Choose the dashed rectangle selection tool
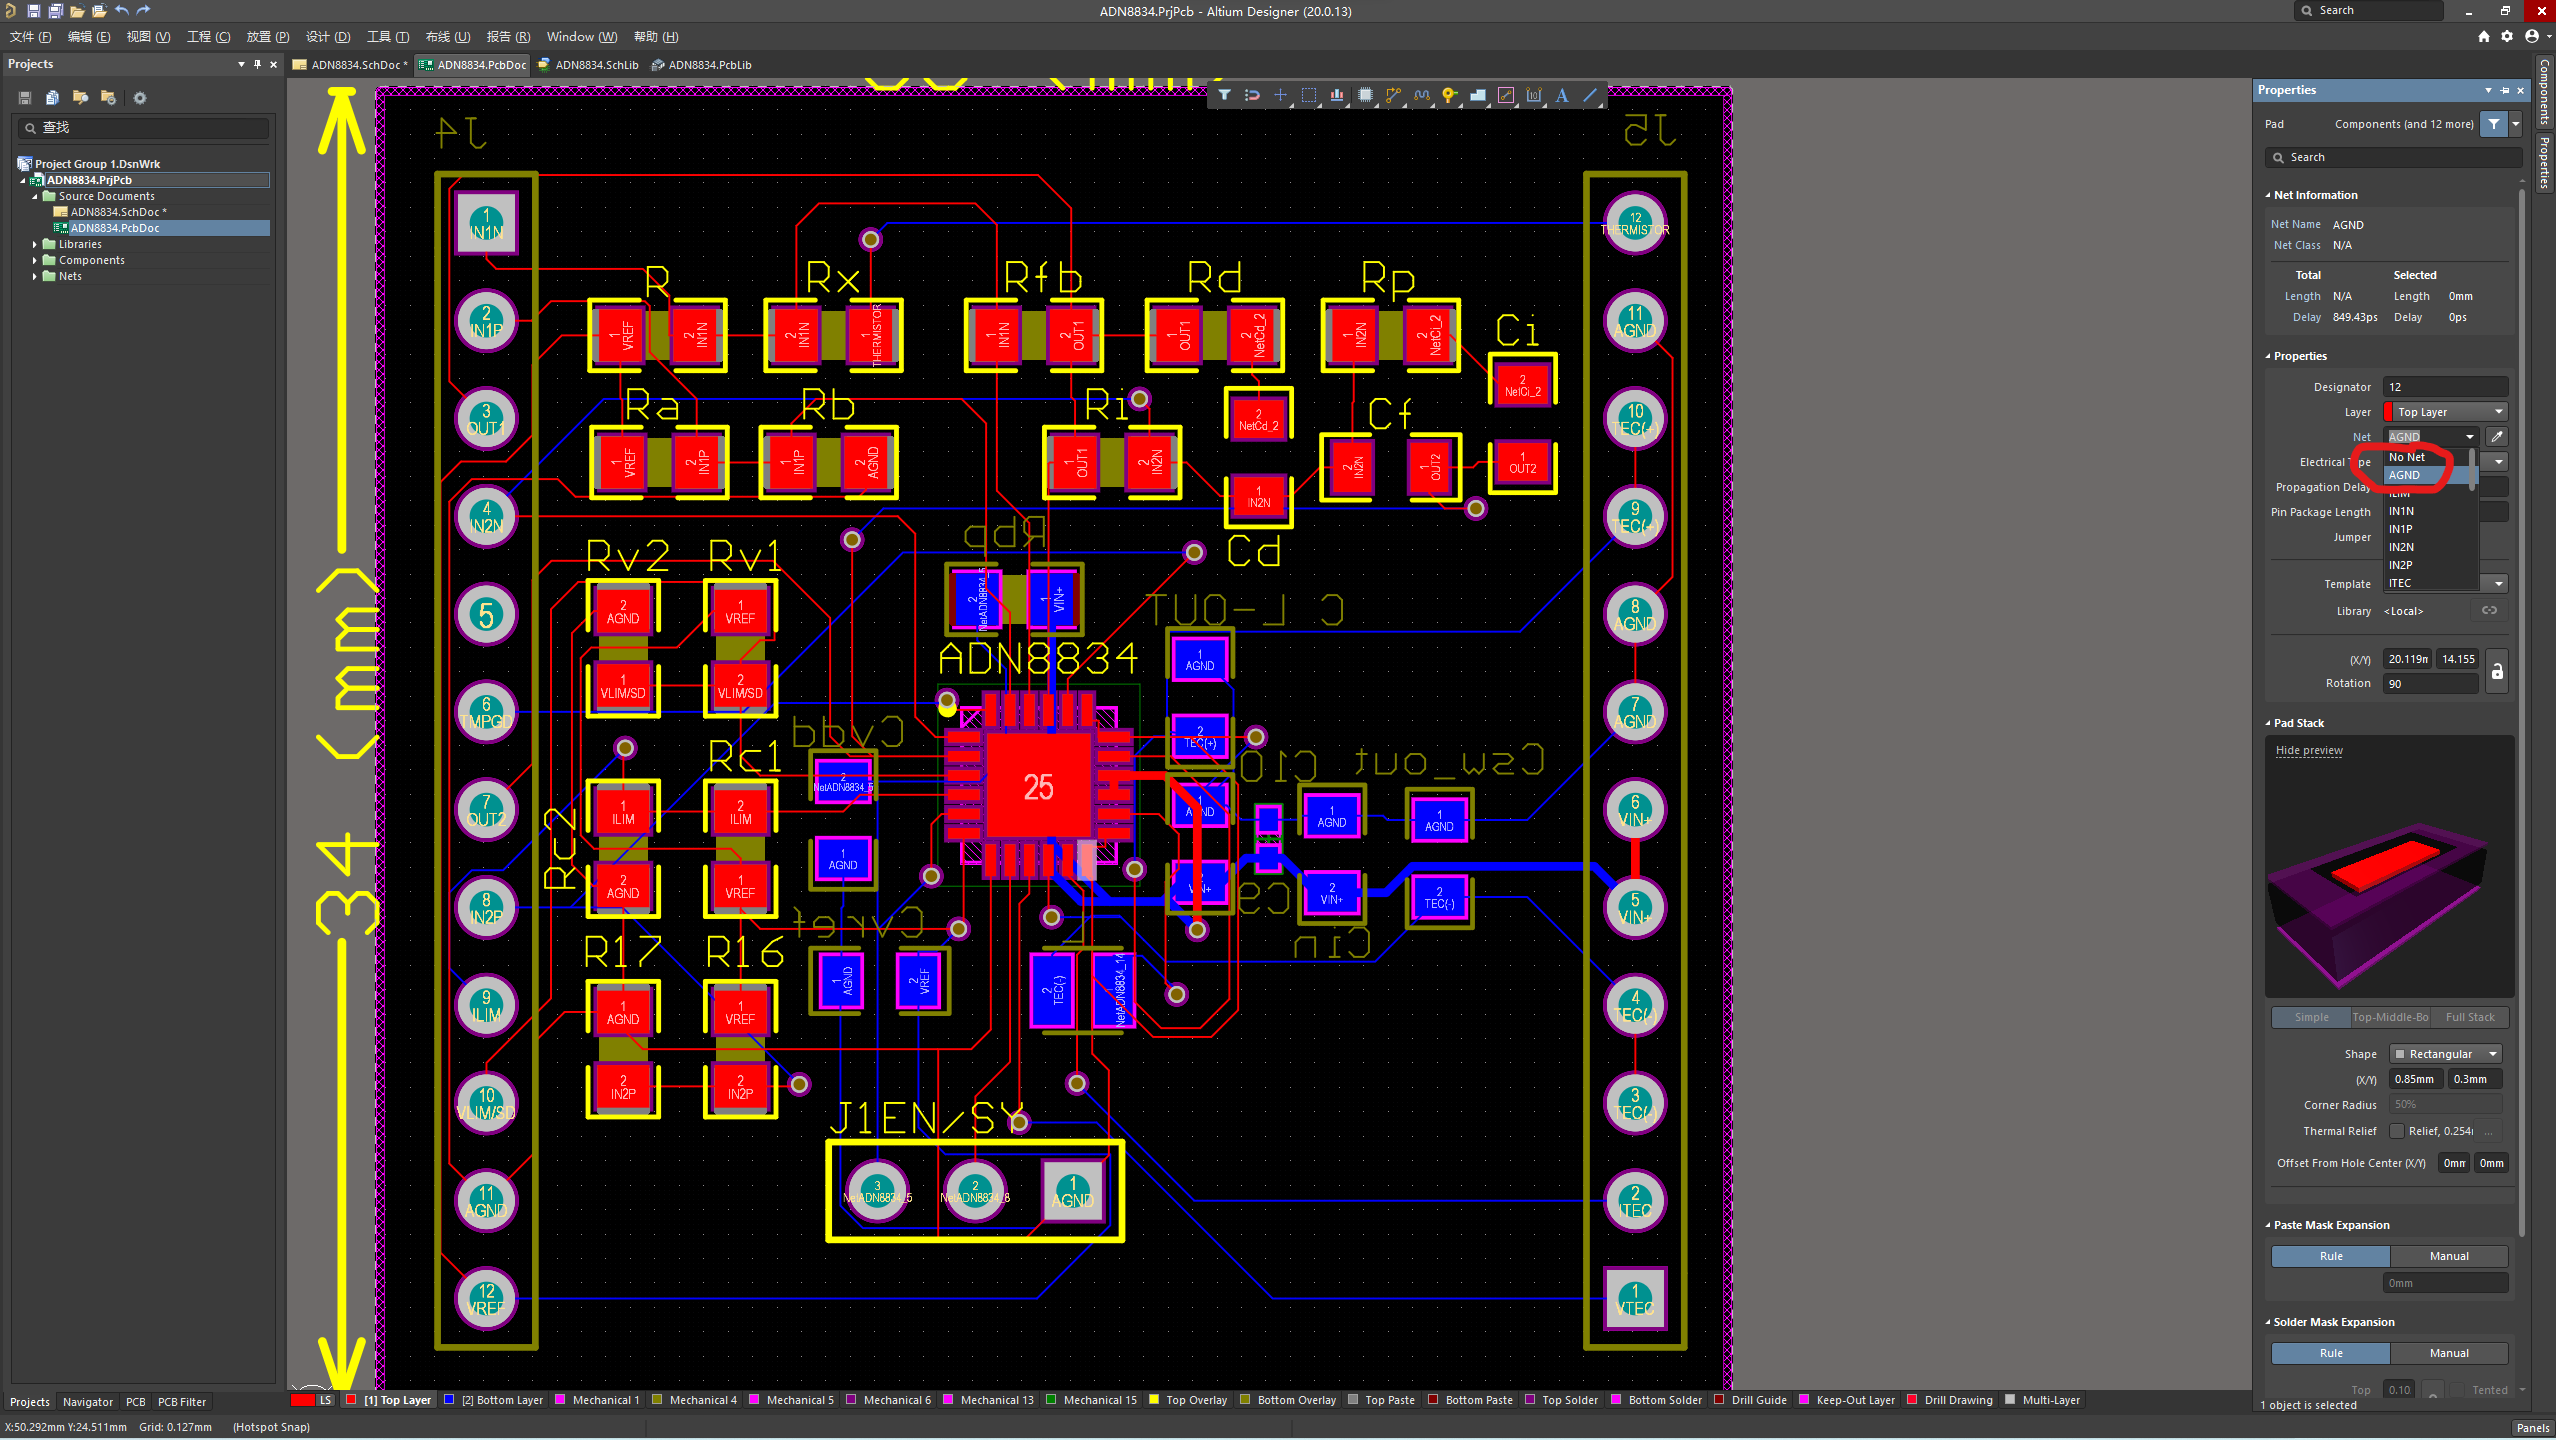The image size is (2556, 1440). (x=1308, y=95)
